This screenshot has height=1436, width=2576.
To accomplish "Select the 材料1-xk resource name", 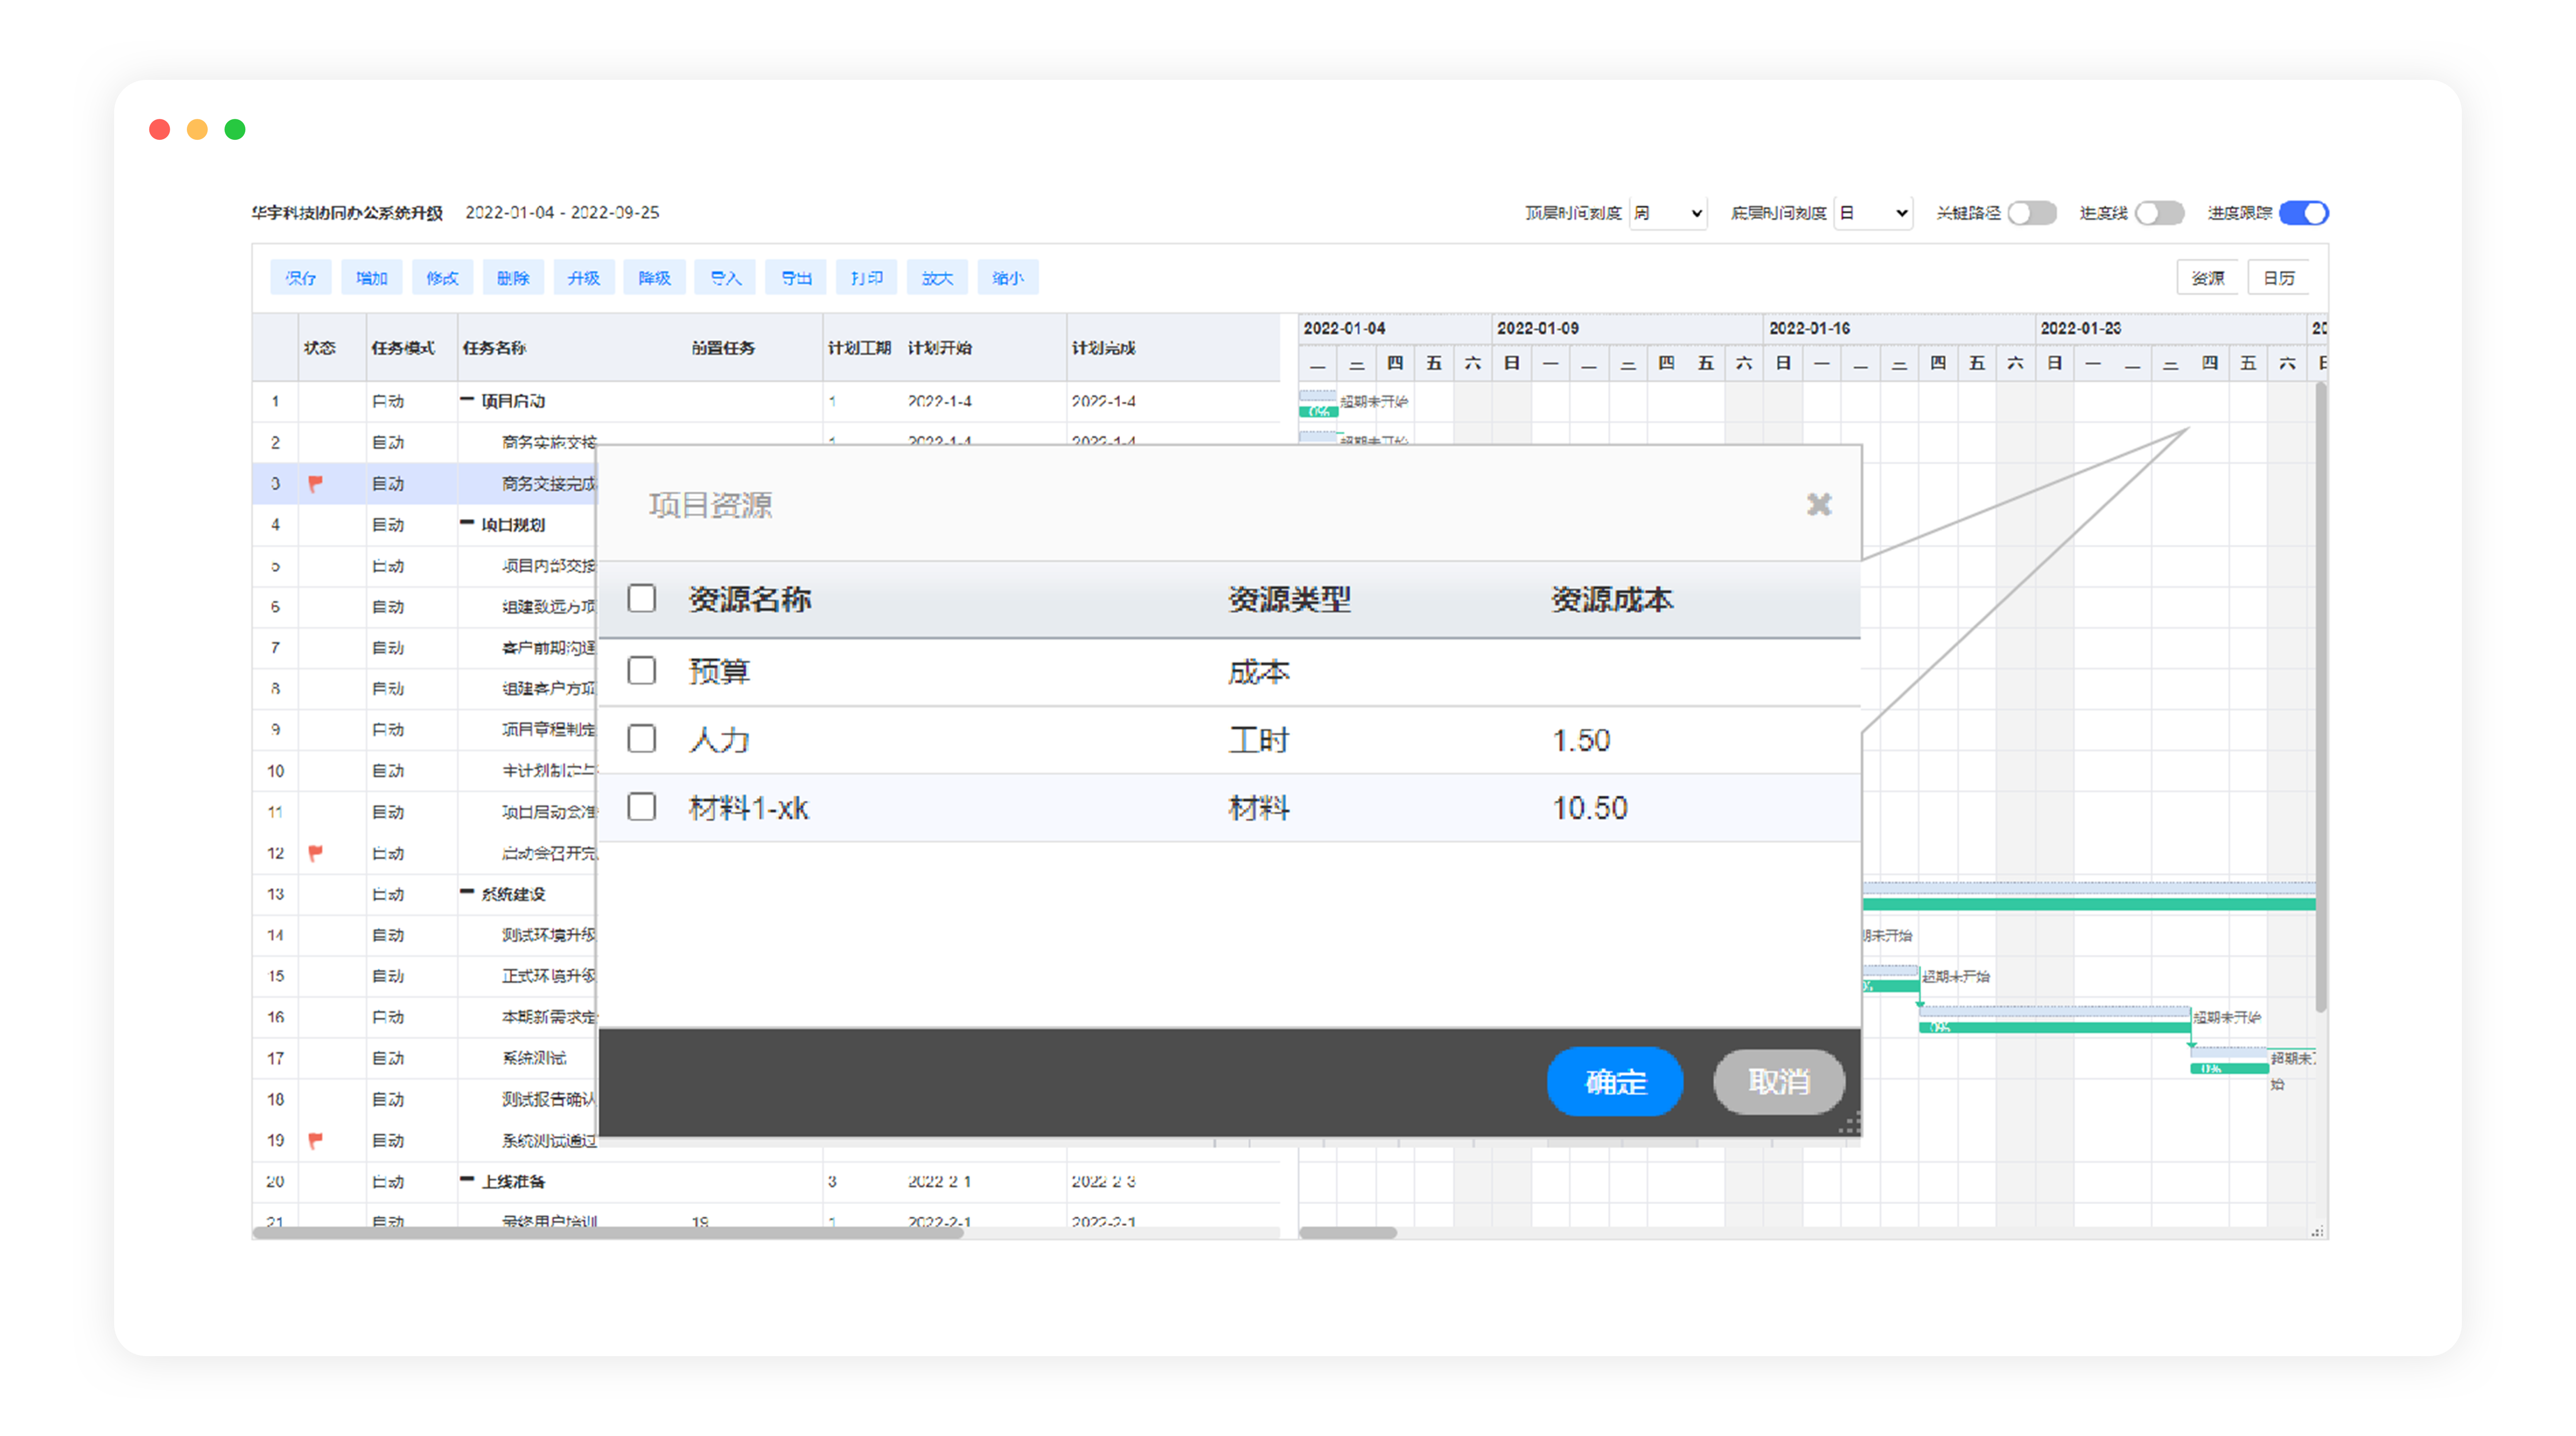I will pyautogui.click(x=748, y=807).
